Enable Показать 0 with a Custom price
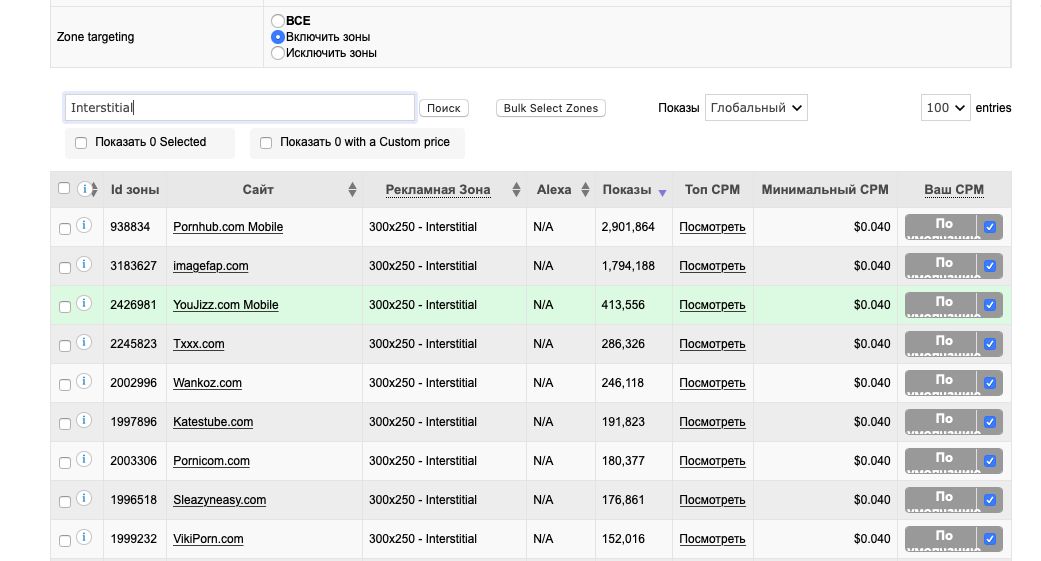 pos(266,143)
